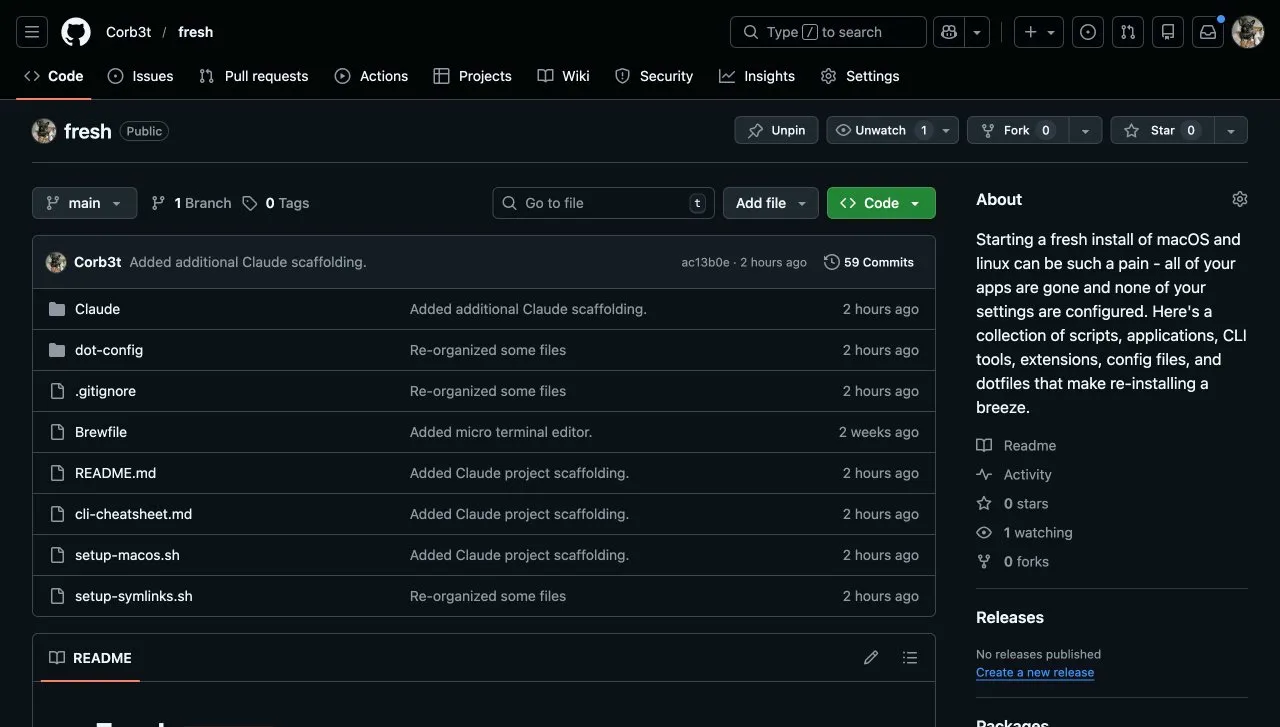Switch to the Actions tab

(x=371, y=76)
